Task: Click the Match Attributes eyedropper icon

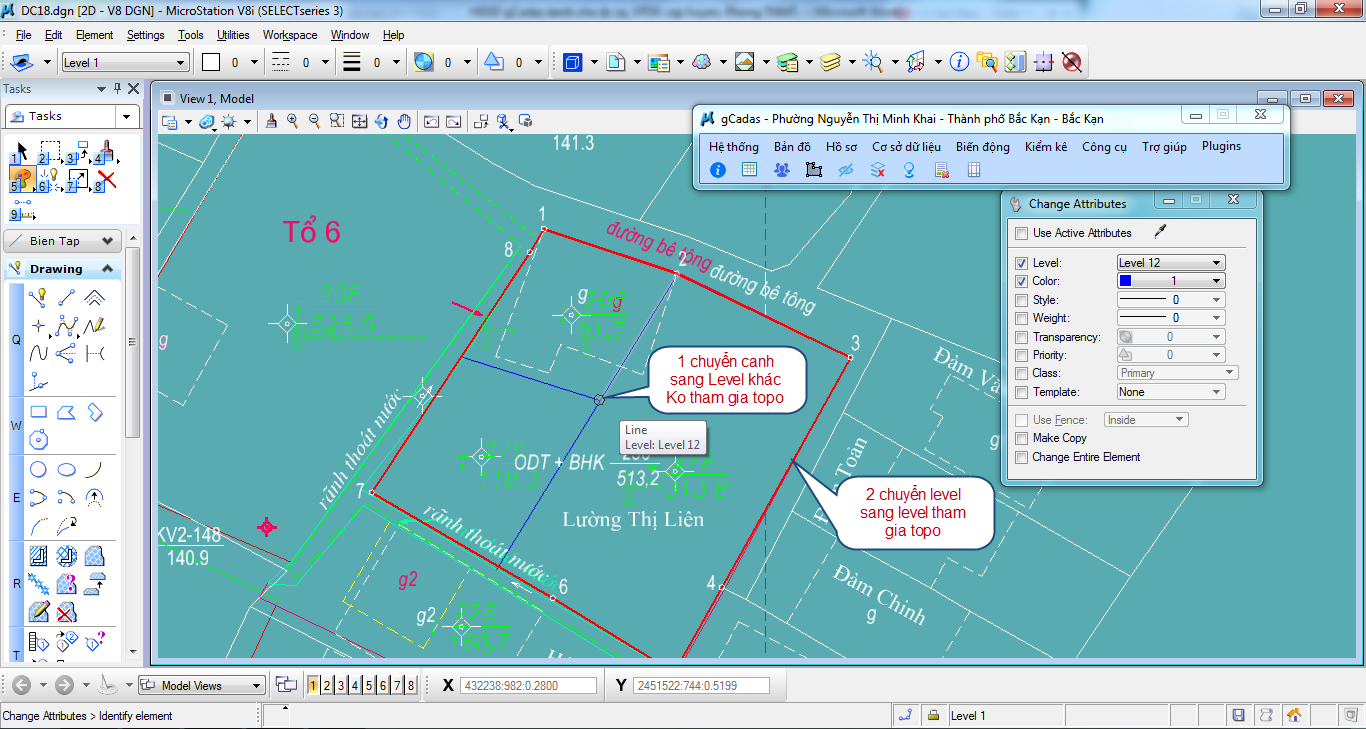Action: pos(1160,232)
